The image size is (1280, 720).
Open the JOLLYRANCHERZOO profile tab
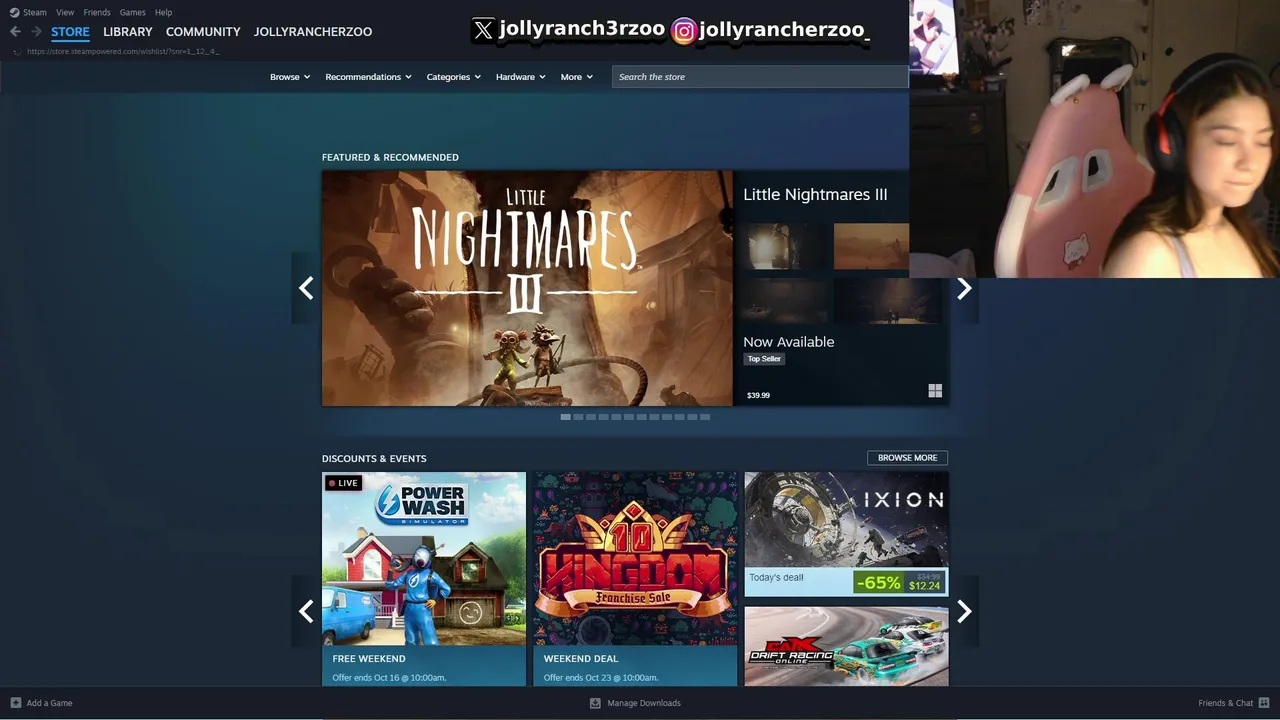[x=313, y=32]
